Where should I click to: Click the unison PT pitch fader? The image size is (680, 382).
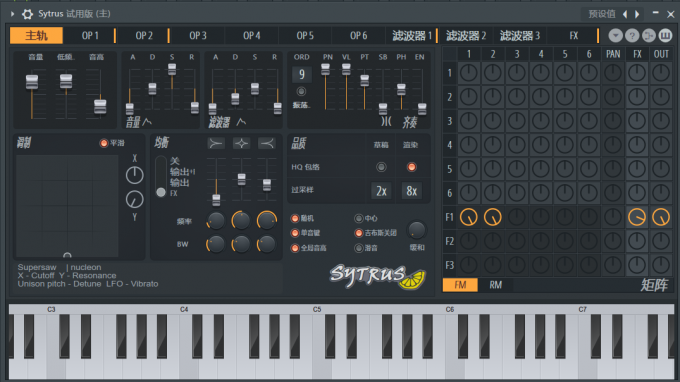coord(365,80)
